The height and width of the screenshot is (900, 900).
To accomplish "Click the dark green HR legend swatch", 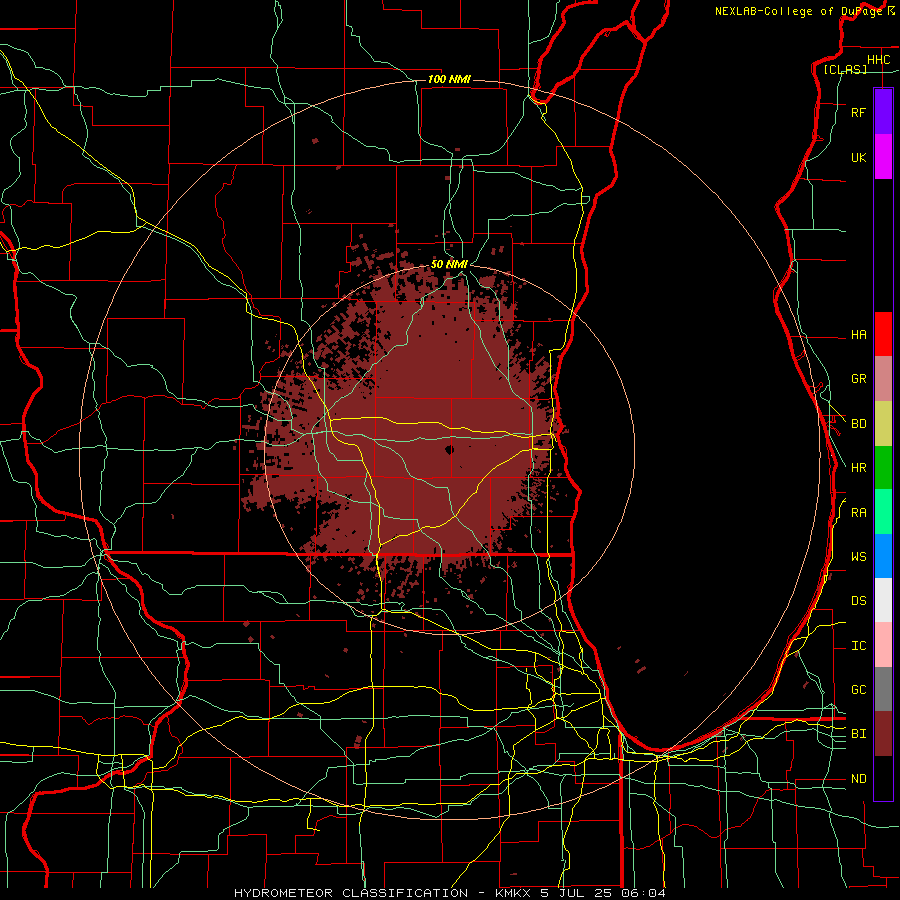I will pyautogui.click(x=883, y=468).
